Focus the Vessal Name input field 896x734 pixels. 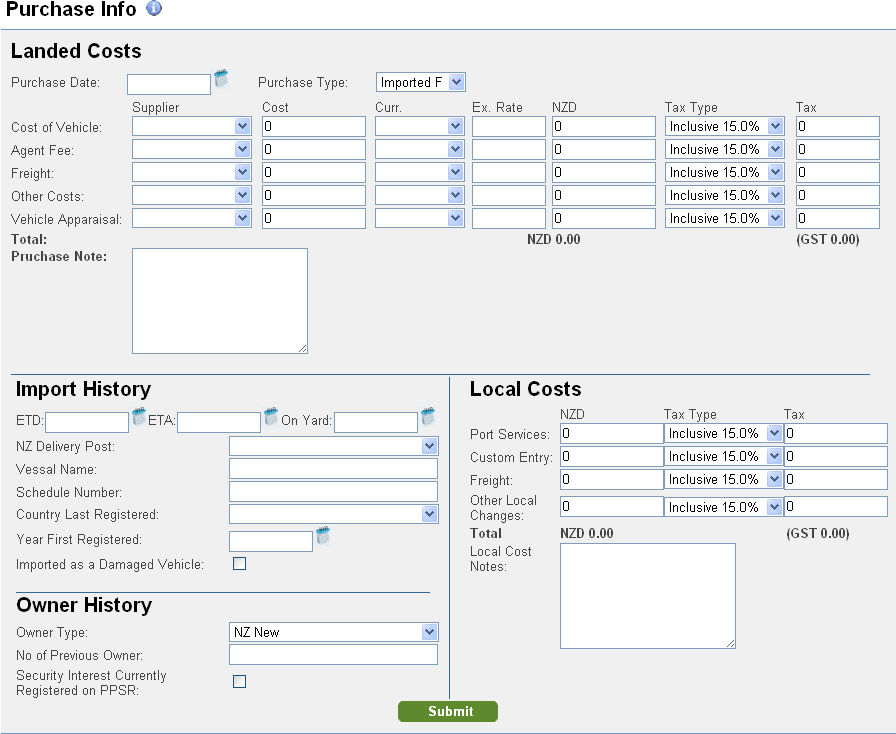coord(333,469)
